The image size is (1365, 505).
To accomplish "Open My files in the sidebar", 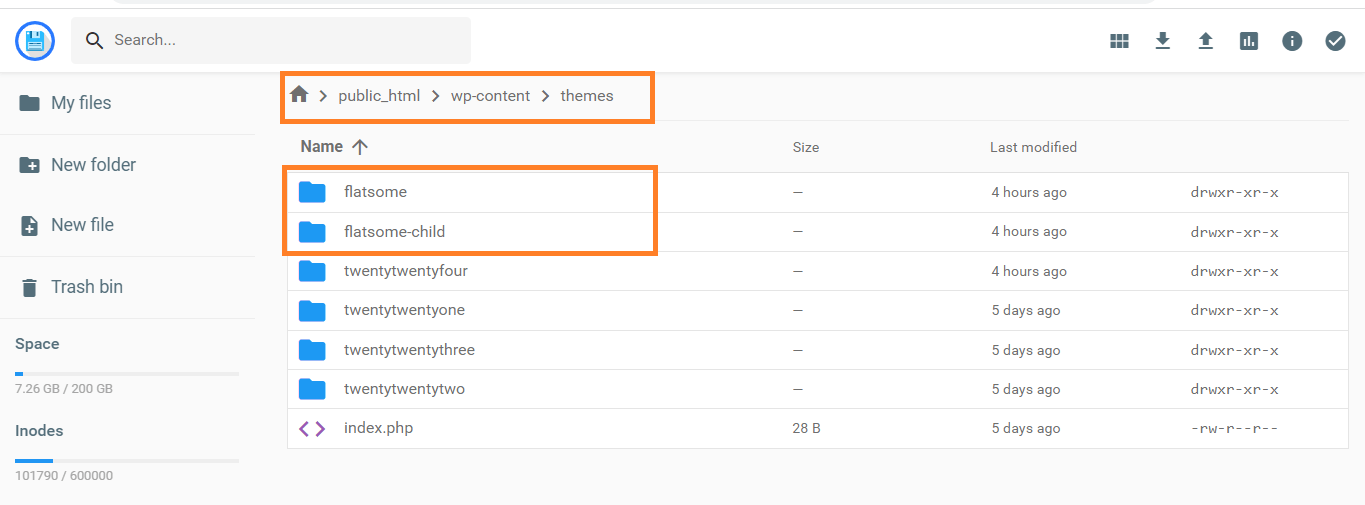I will [81, 103].
